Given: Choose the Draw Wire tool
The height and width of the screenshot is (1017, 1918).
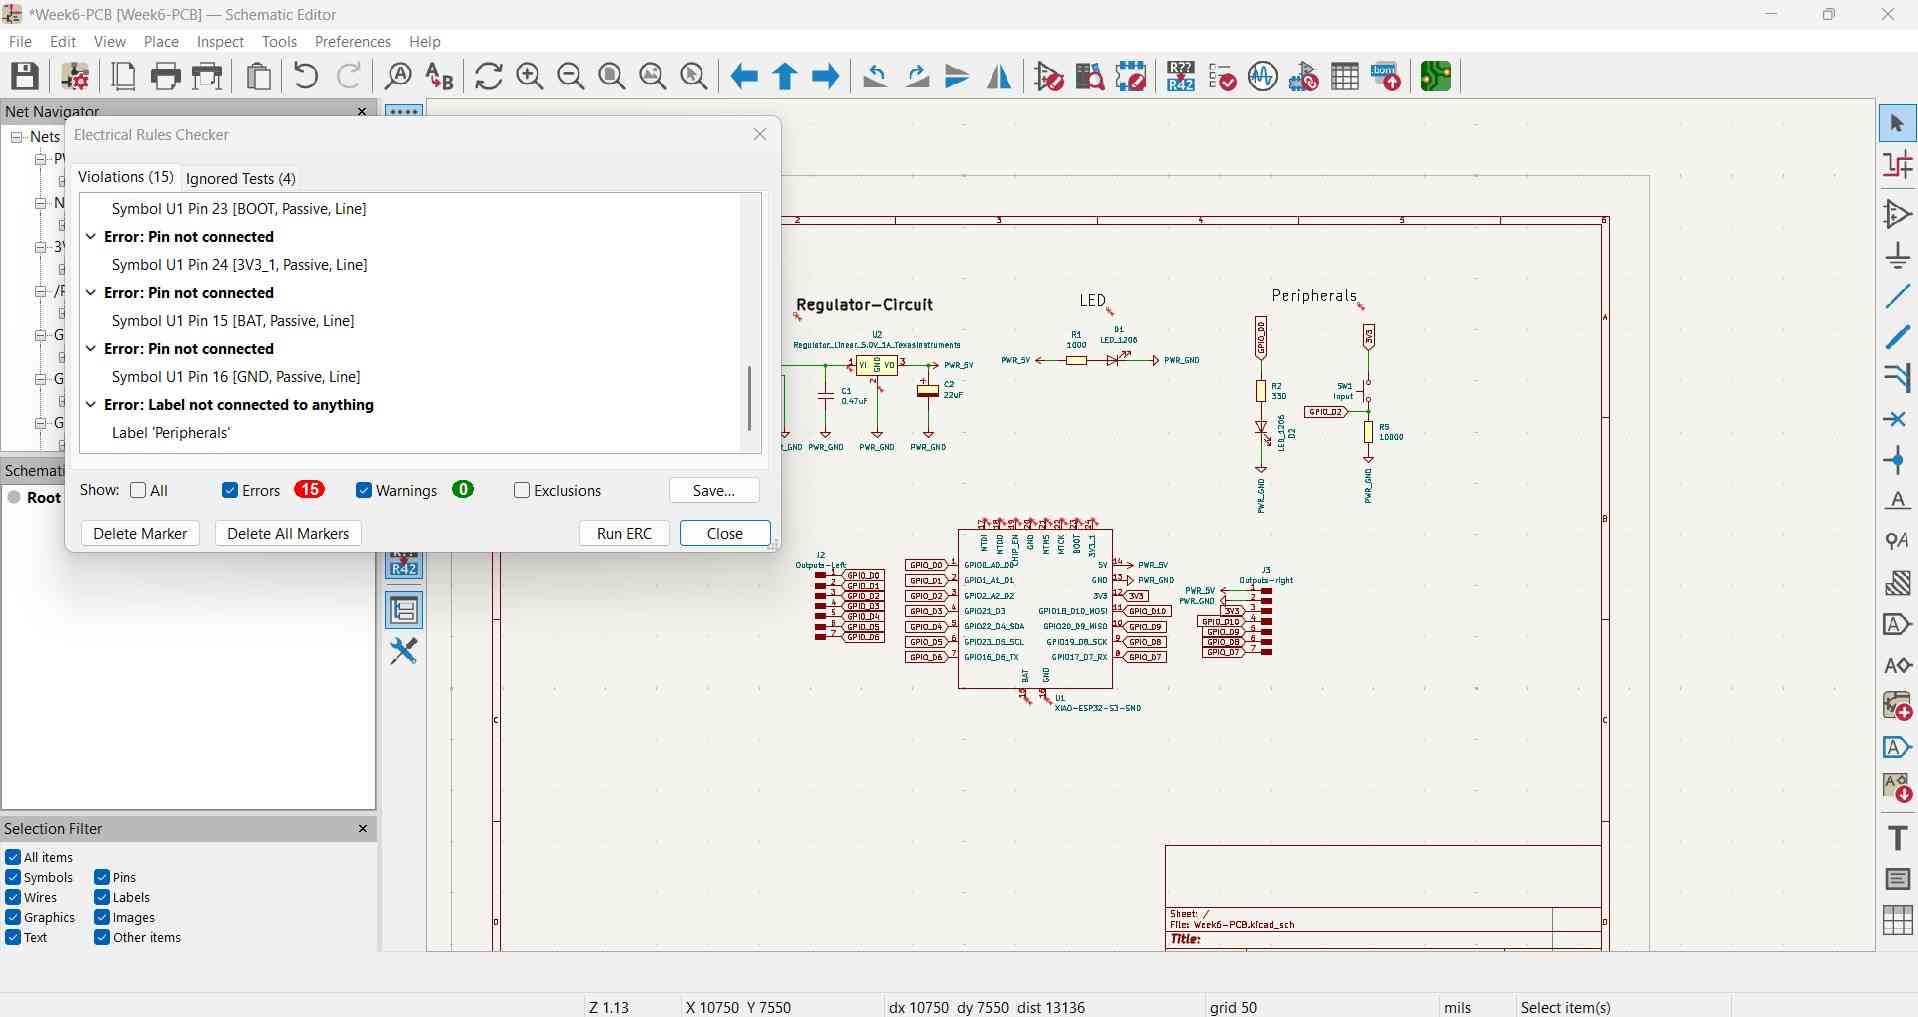Looking at the screenshot, I should (1897, 297).
